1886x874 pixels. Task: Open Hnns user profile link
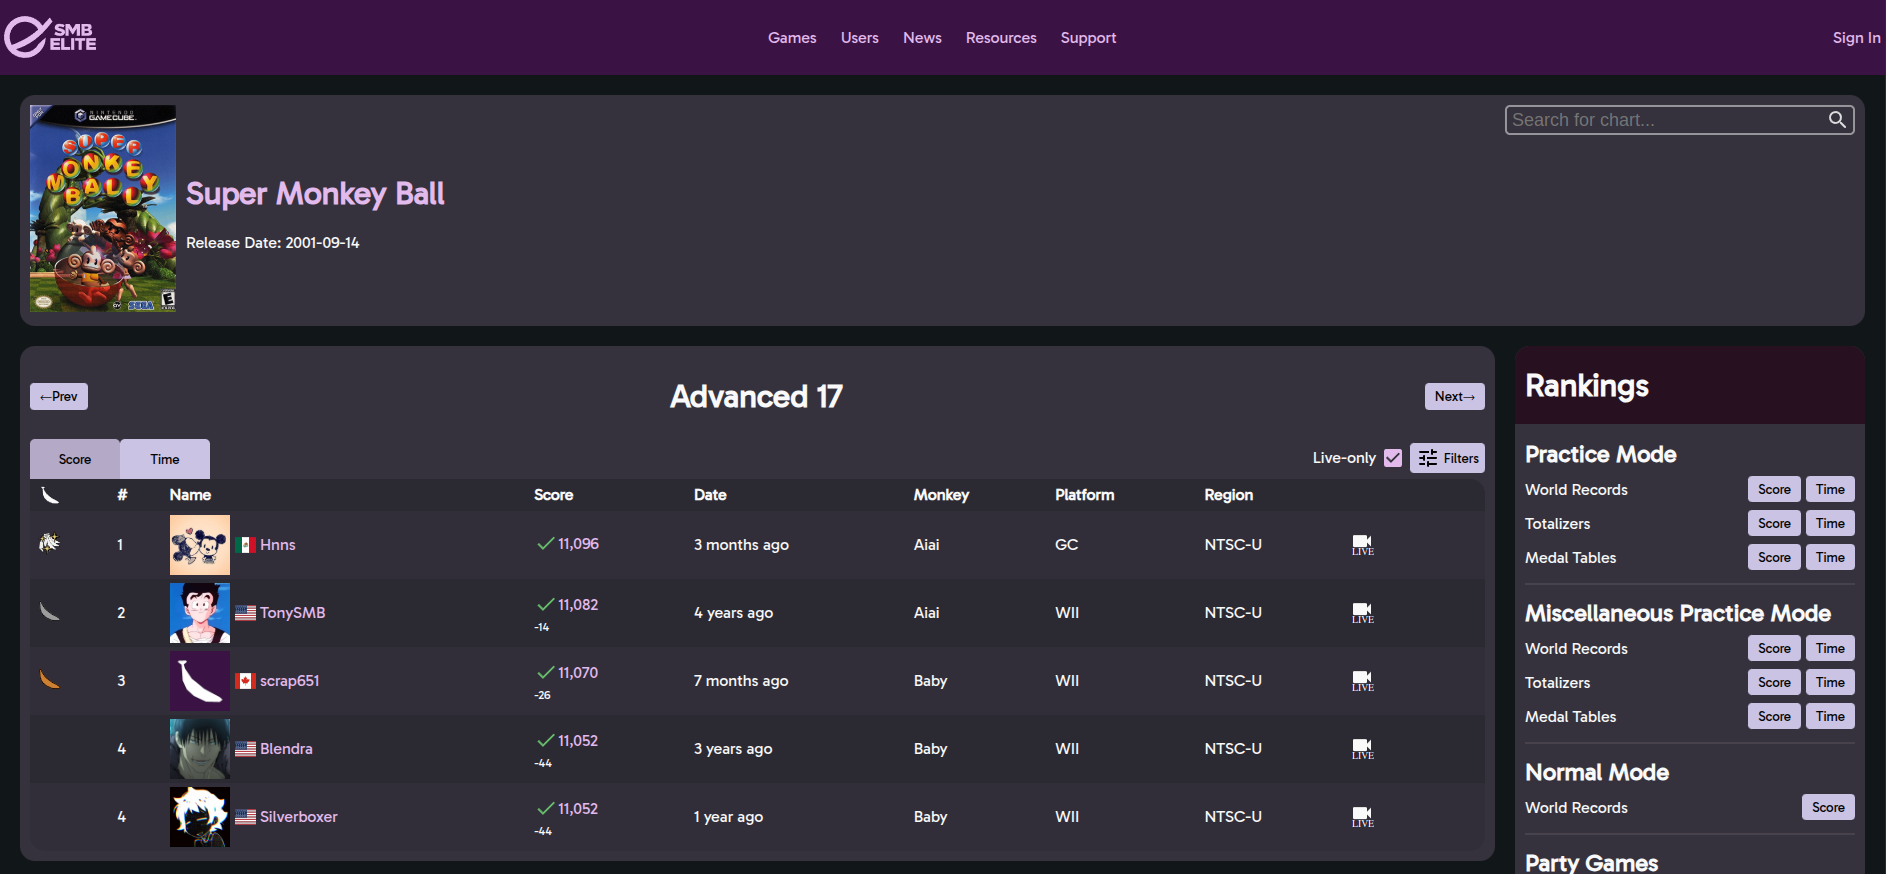point(278,545)
